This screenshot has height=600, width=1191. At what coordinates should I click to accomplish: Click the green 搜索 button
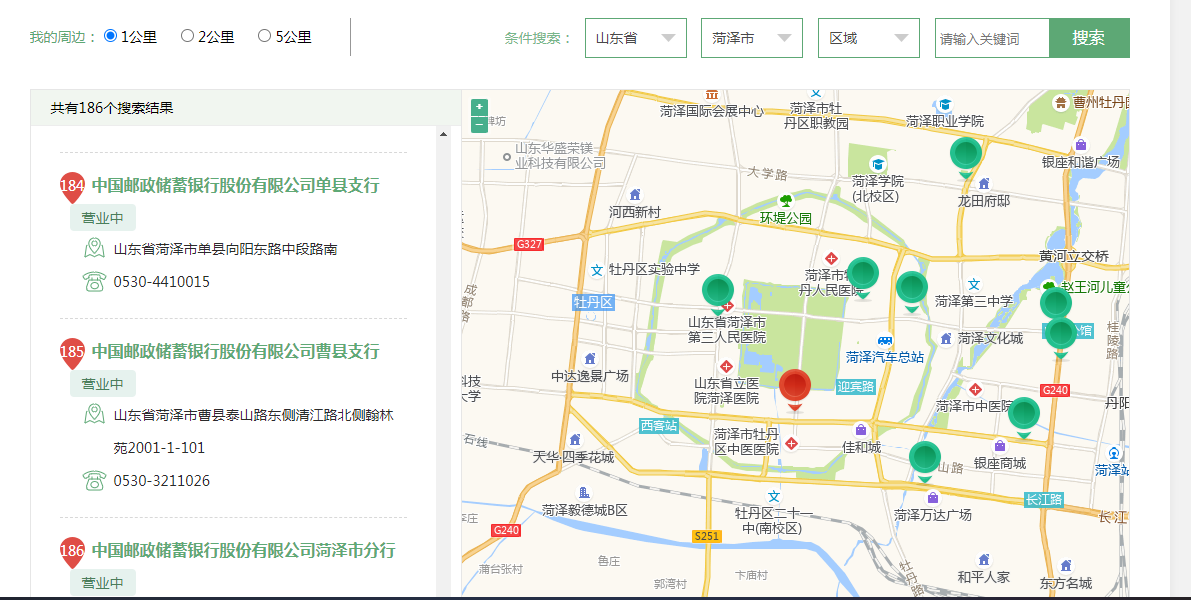(x=1089, y=38)
